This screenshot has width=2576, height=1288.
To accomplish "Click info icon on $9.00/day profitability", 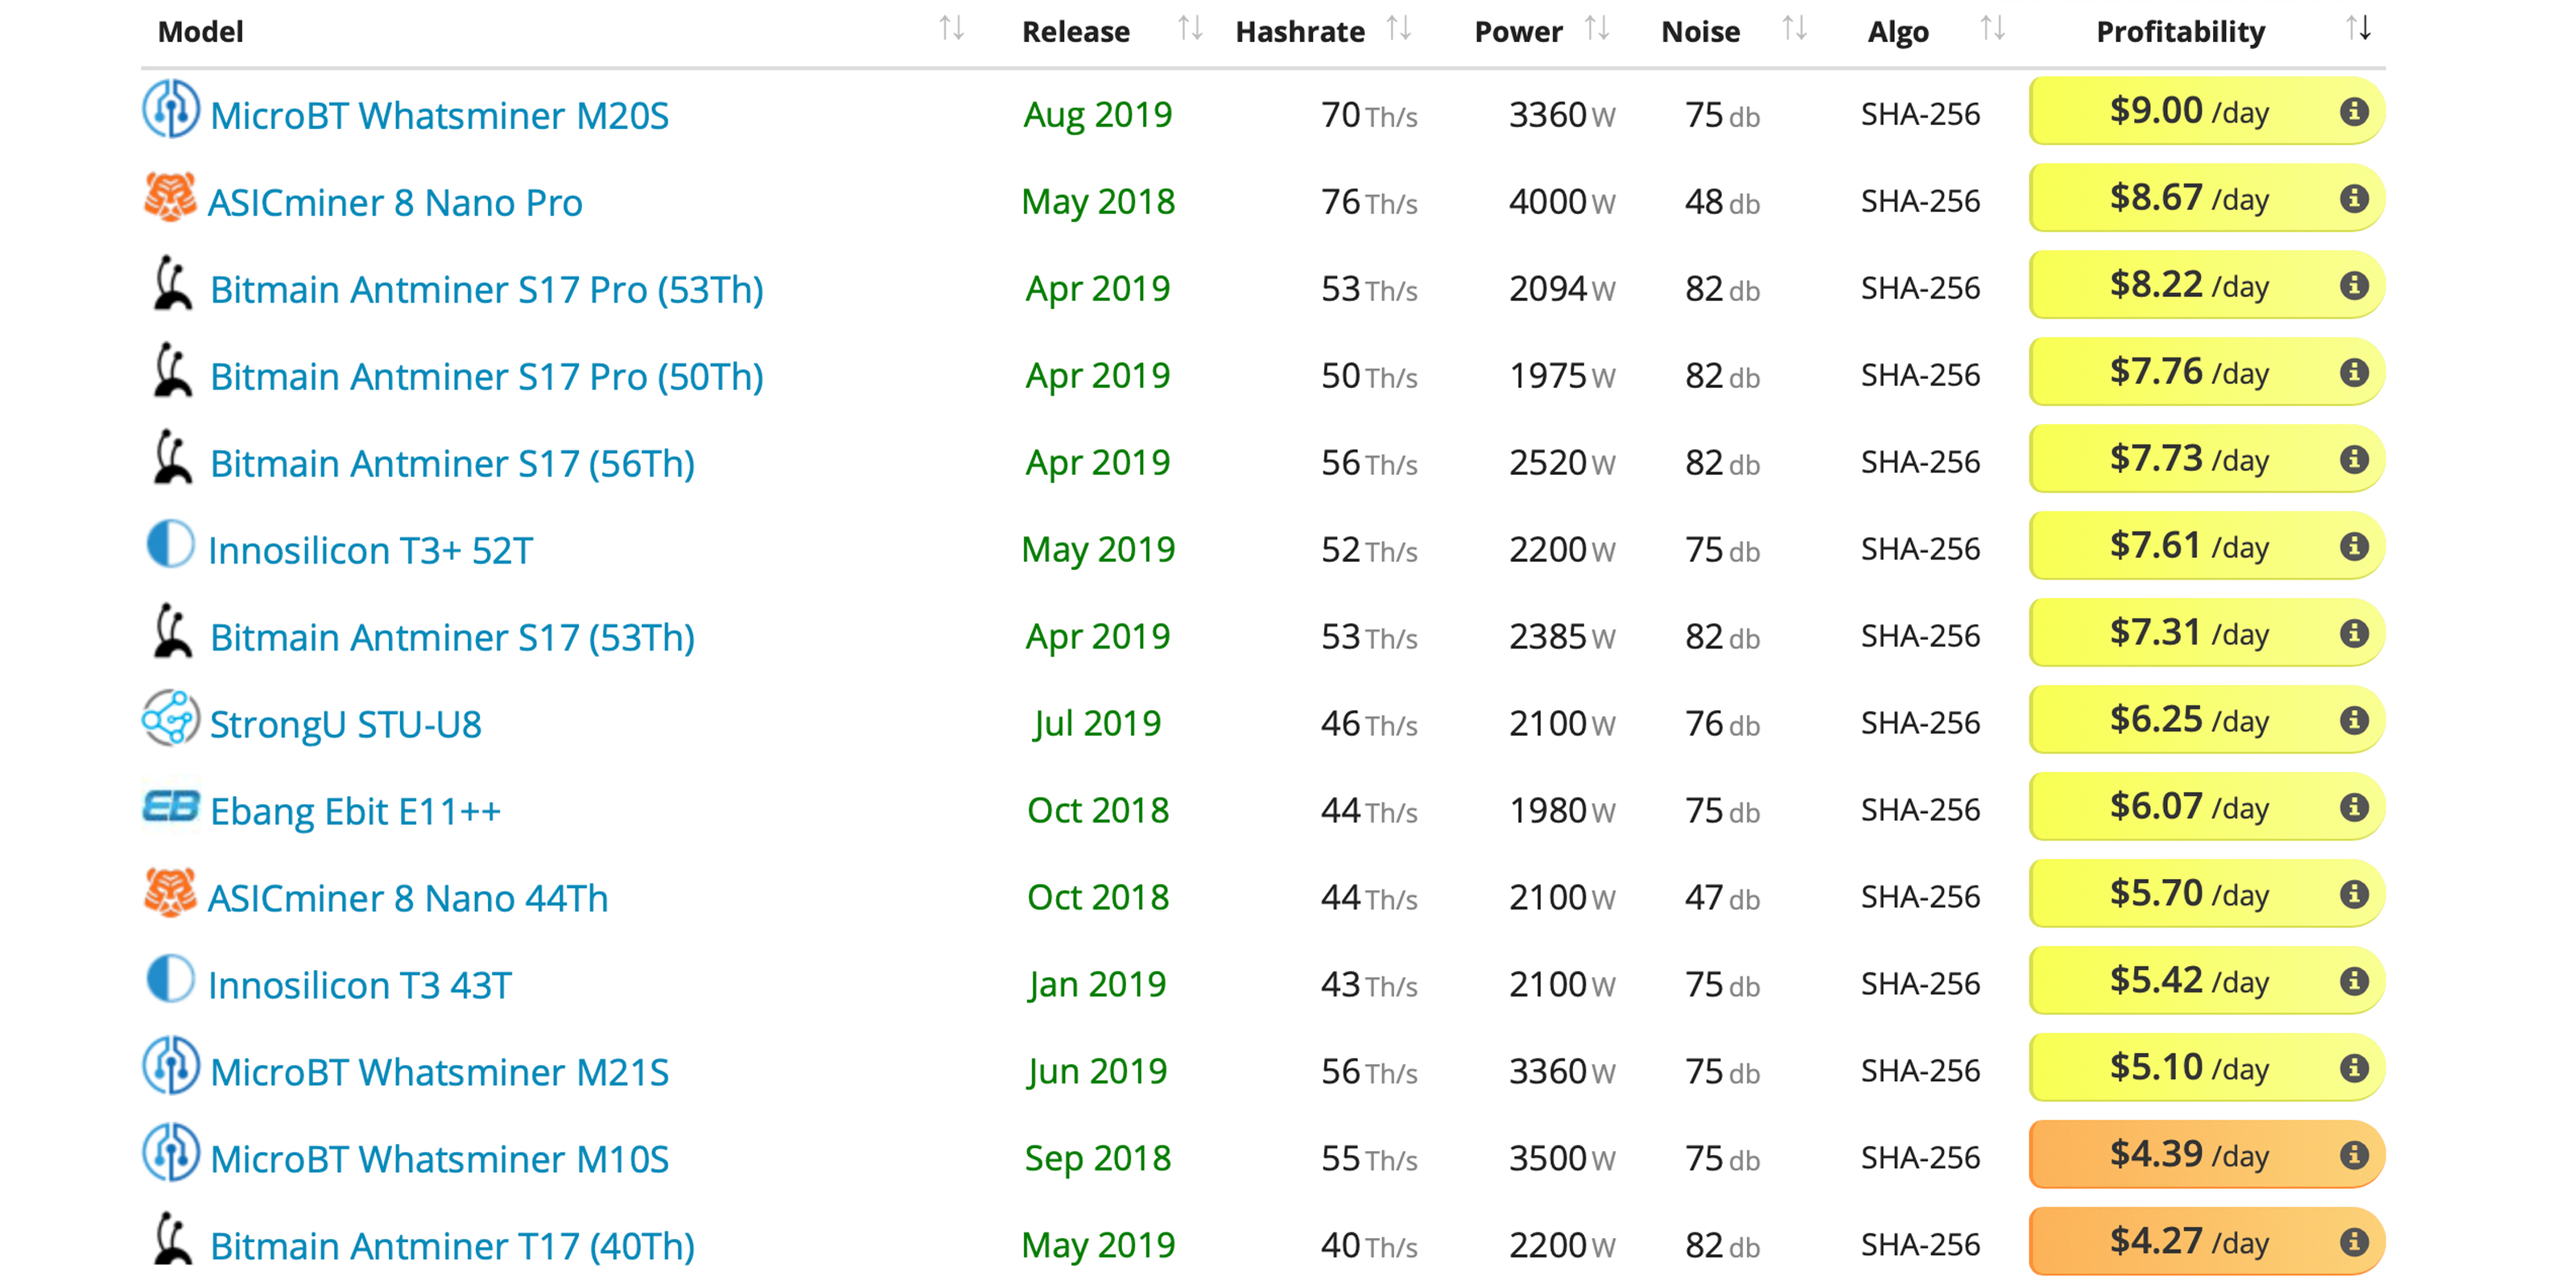I will coord(2354,111).
